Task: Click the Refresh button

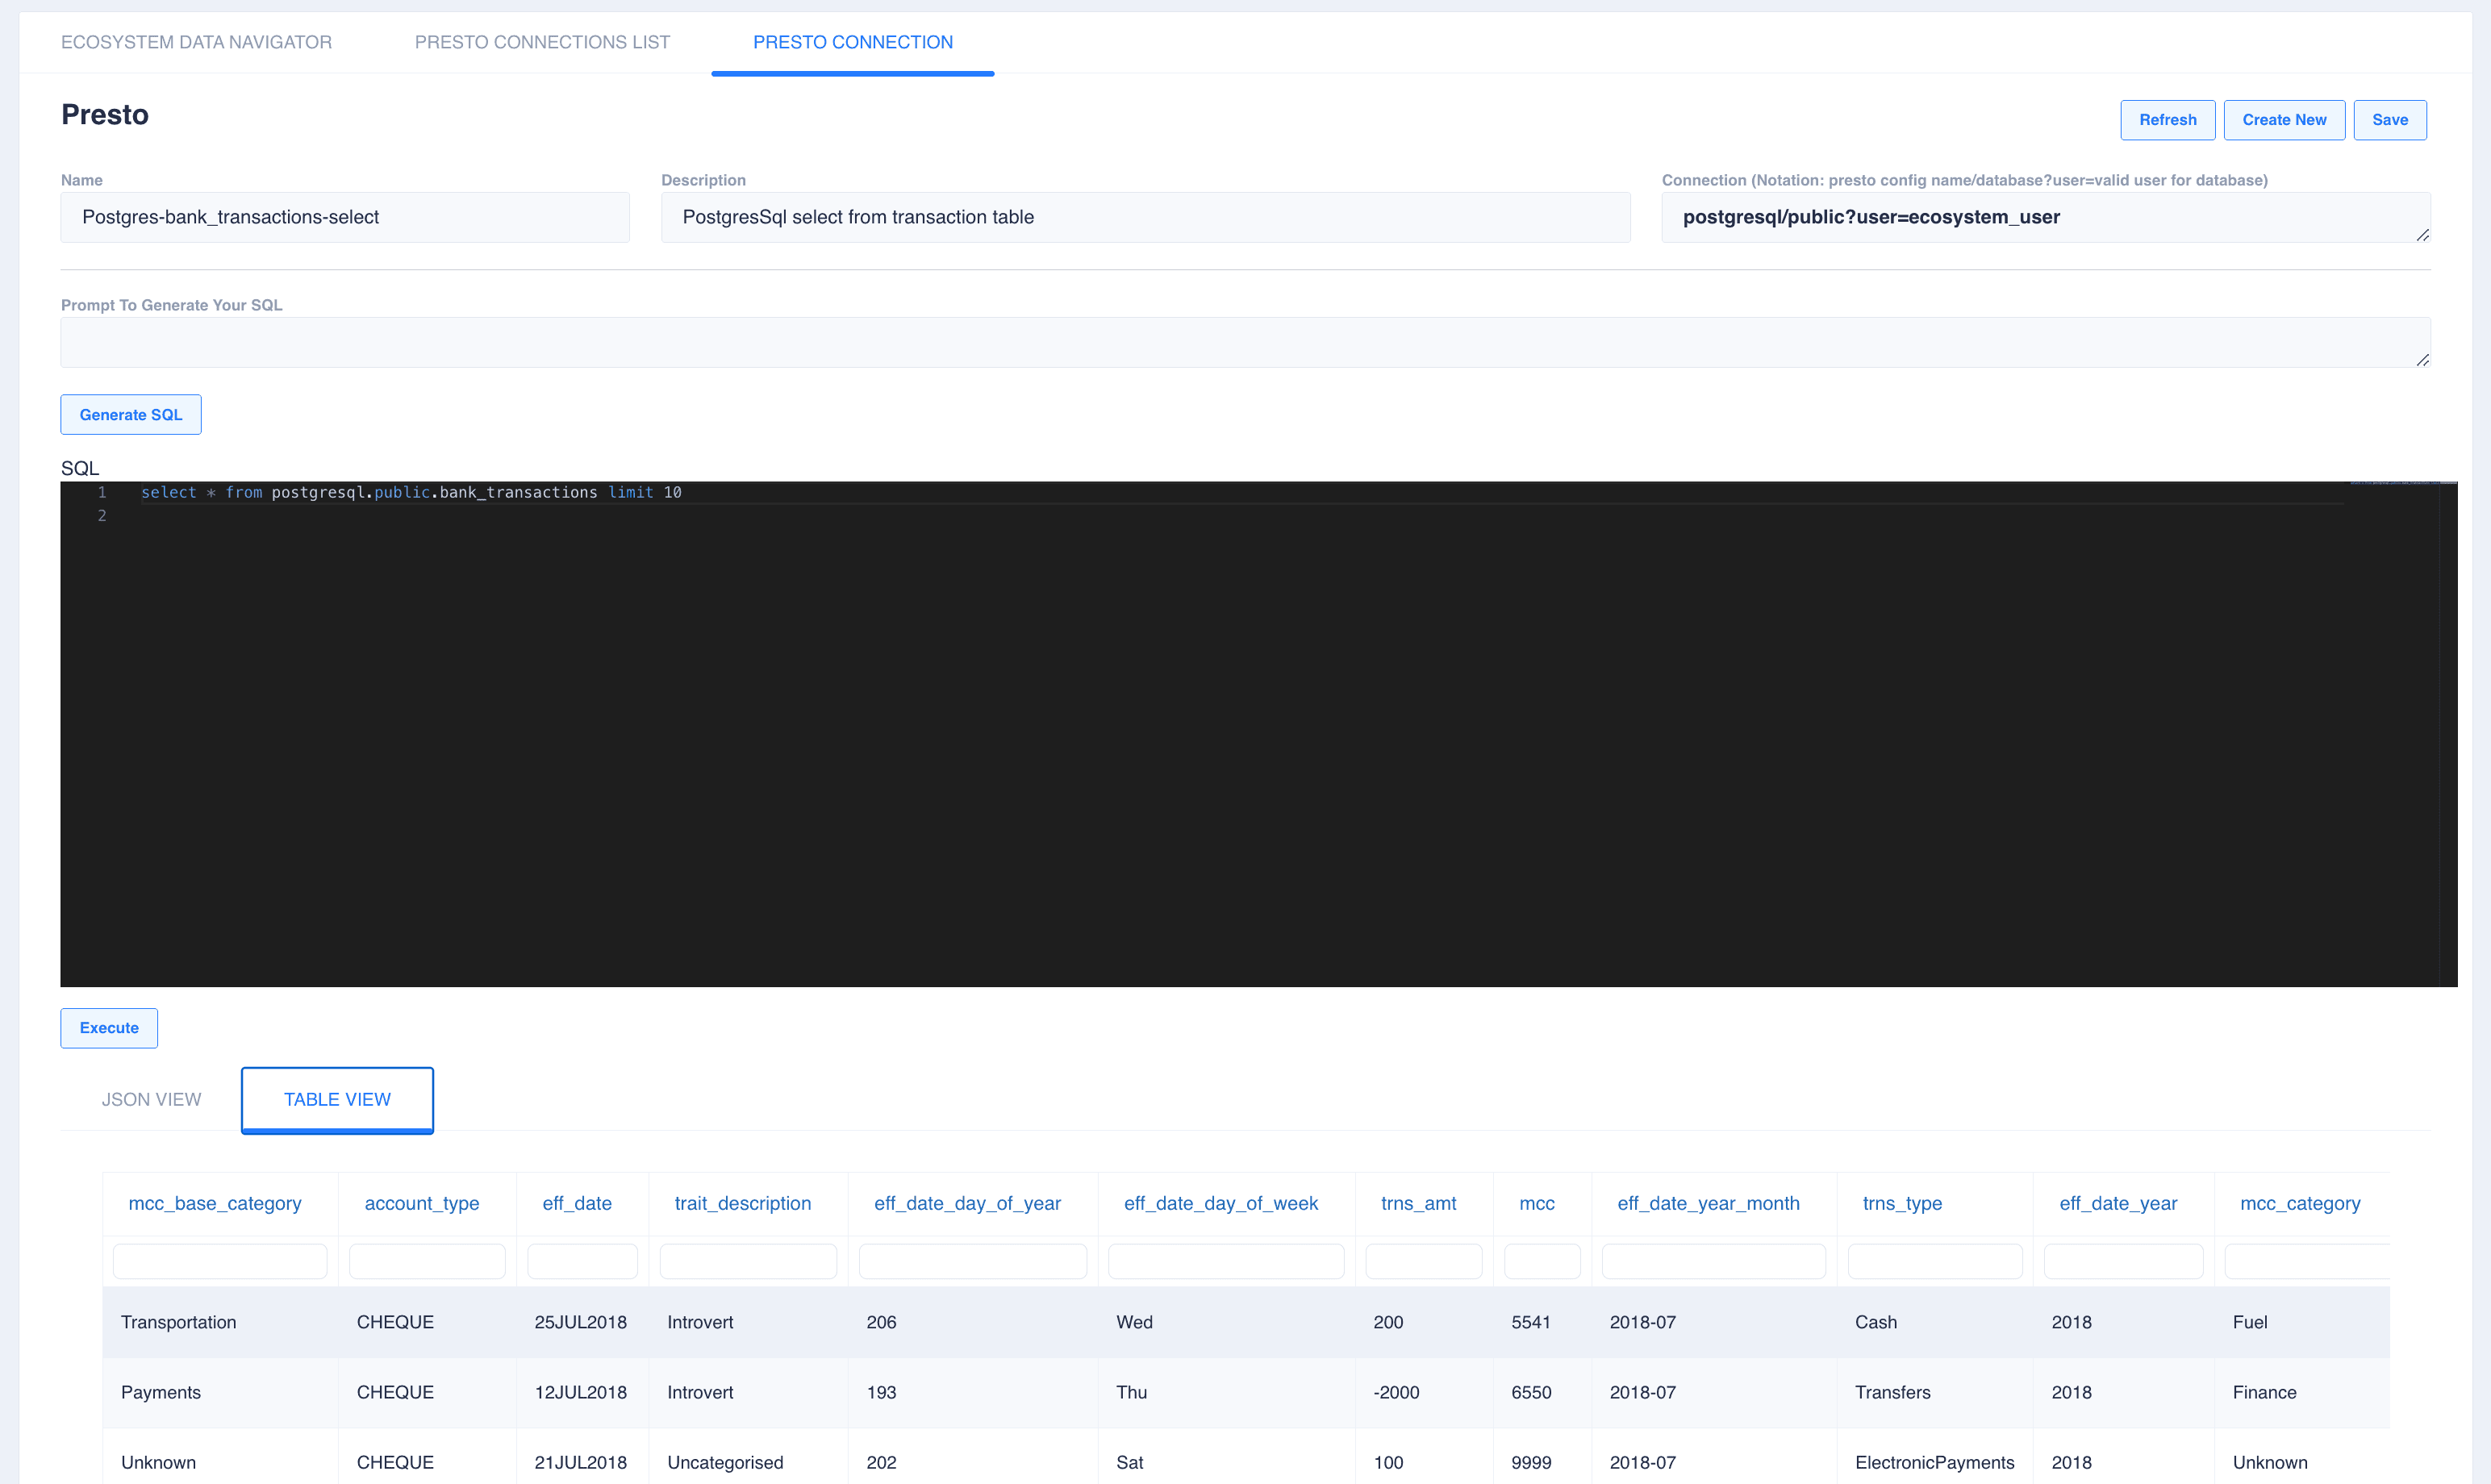Action: click(x=2167, y=120)
